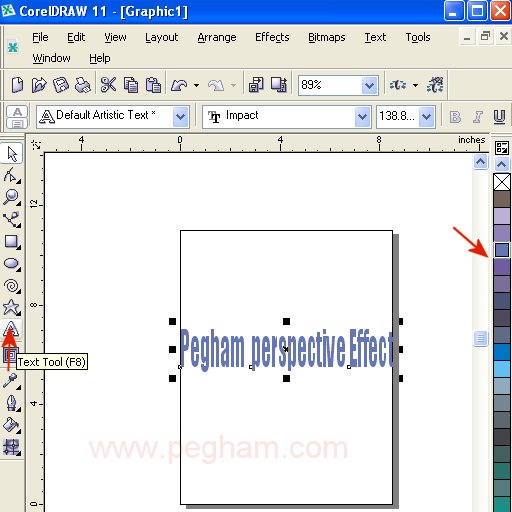Toggle Bold formatting
The height and width of the screenshot is (512, 512).
[x=455, y=117]
